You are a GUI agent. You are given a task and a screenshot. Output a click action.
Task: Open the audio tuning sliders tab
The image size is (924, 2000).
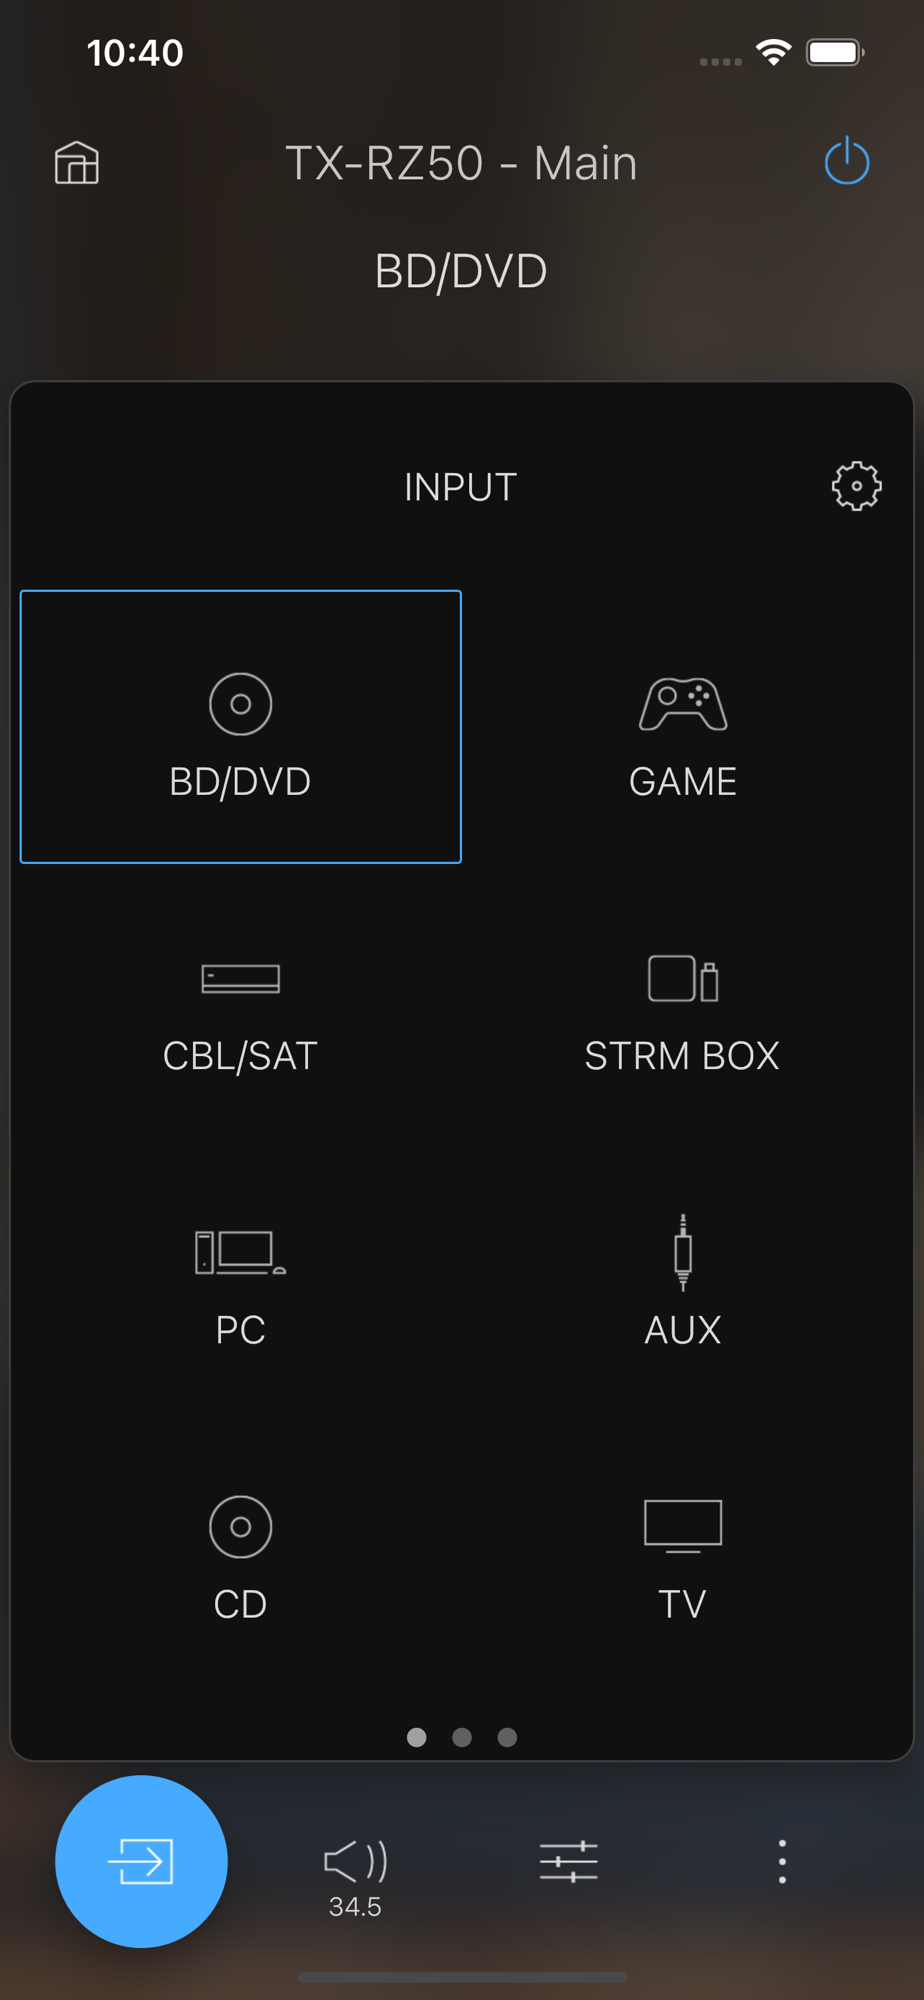[x=569, y=1861]
